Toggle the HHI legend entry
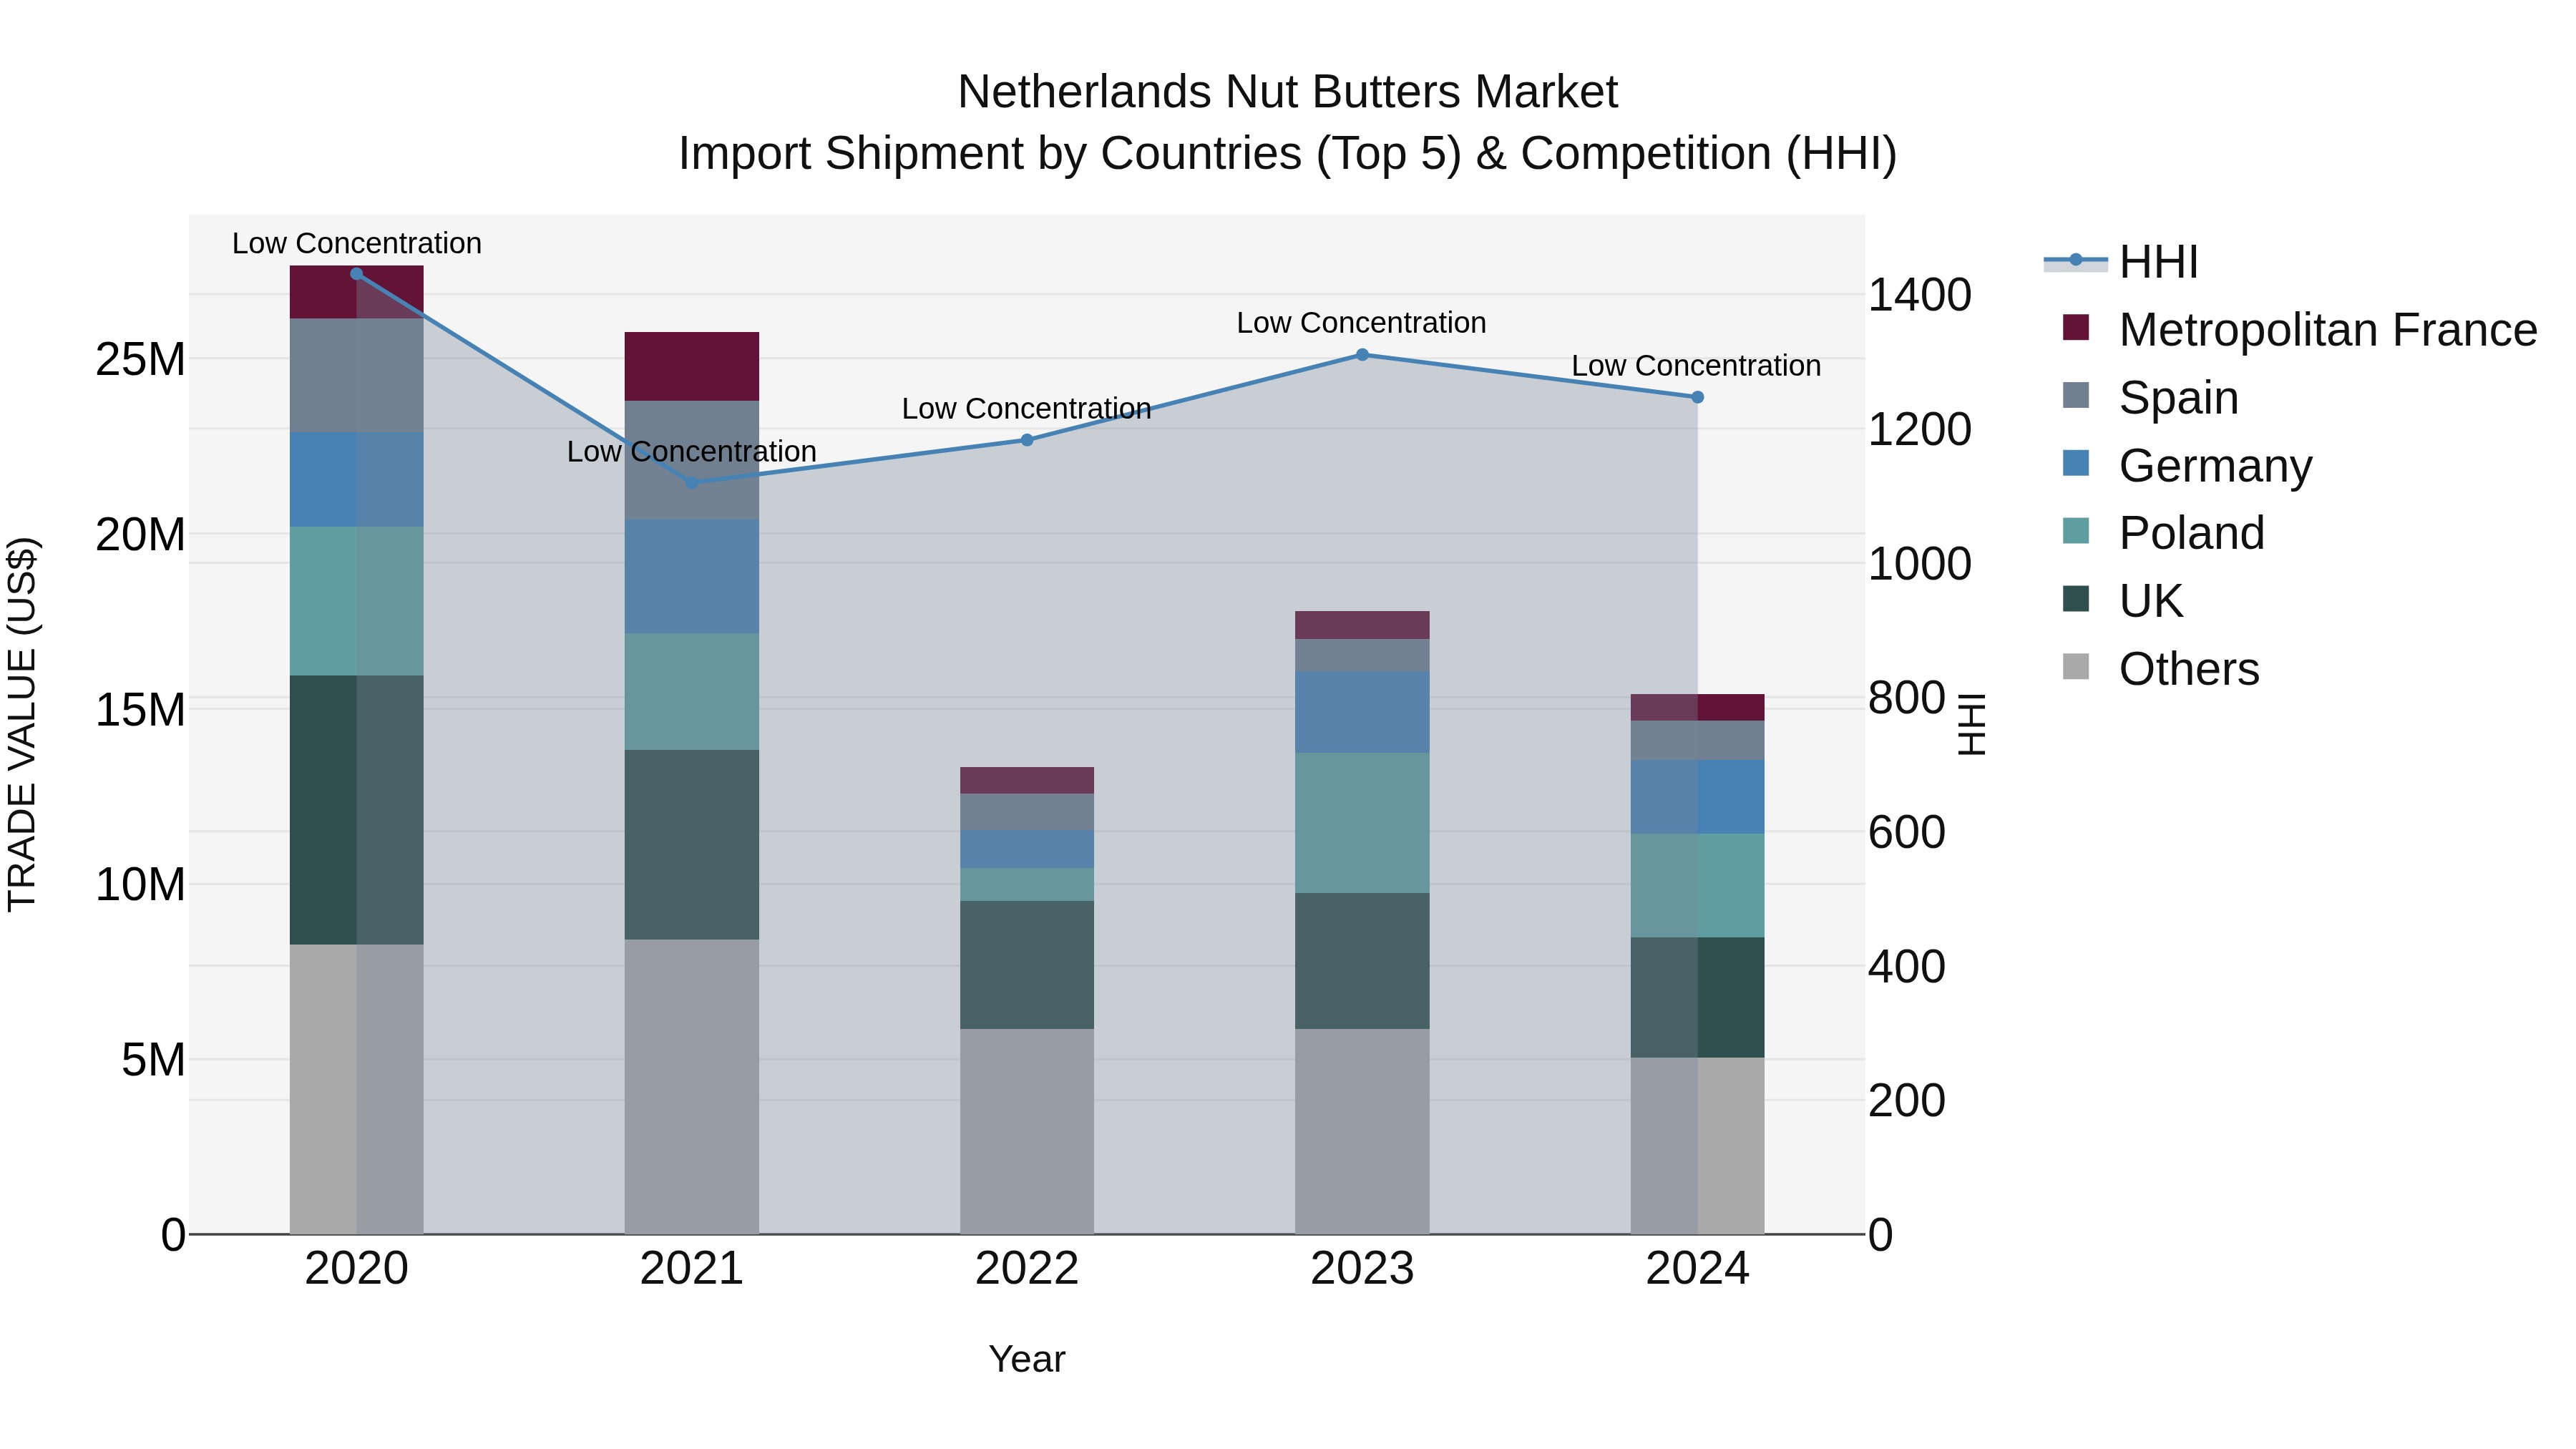Image resolution: width=2576 pixels, height=1449 pixels. [x=2120, y=262]
